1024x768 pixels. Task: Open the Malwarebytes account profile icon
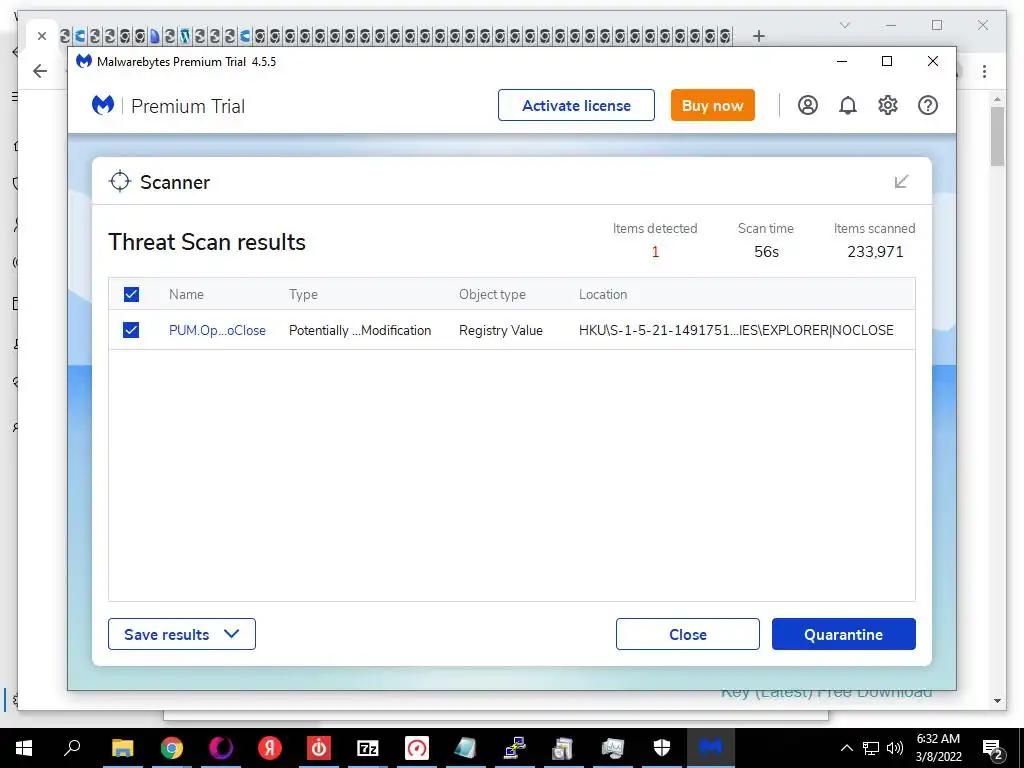point(808,105)
